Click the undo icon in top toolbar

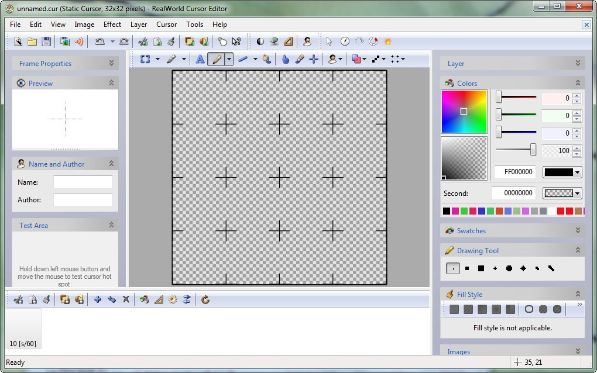(100, 41)
